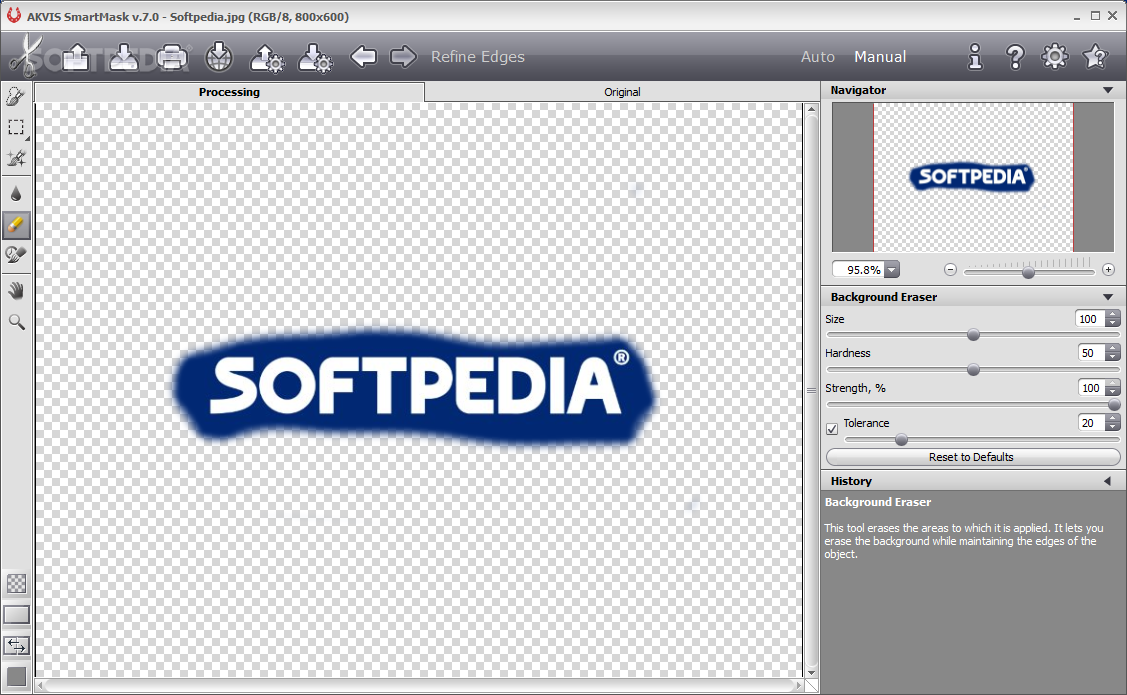Click the Tolerance value stepper arrows
The image size is (1127, 695).
point(1113,423)
